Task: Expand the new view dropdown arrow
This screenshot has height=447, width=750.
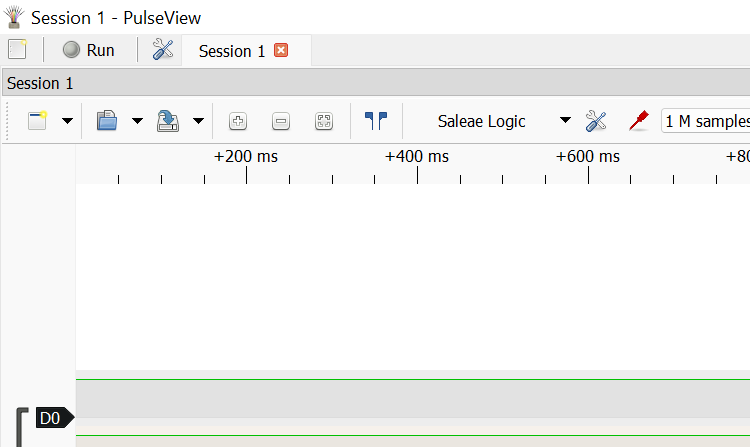Action: (67, 121)
